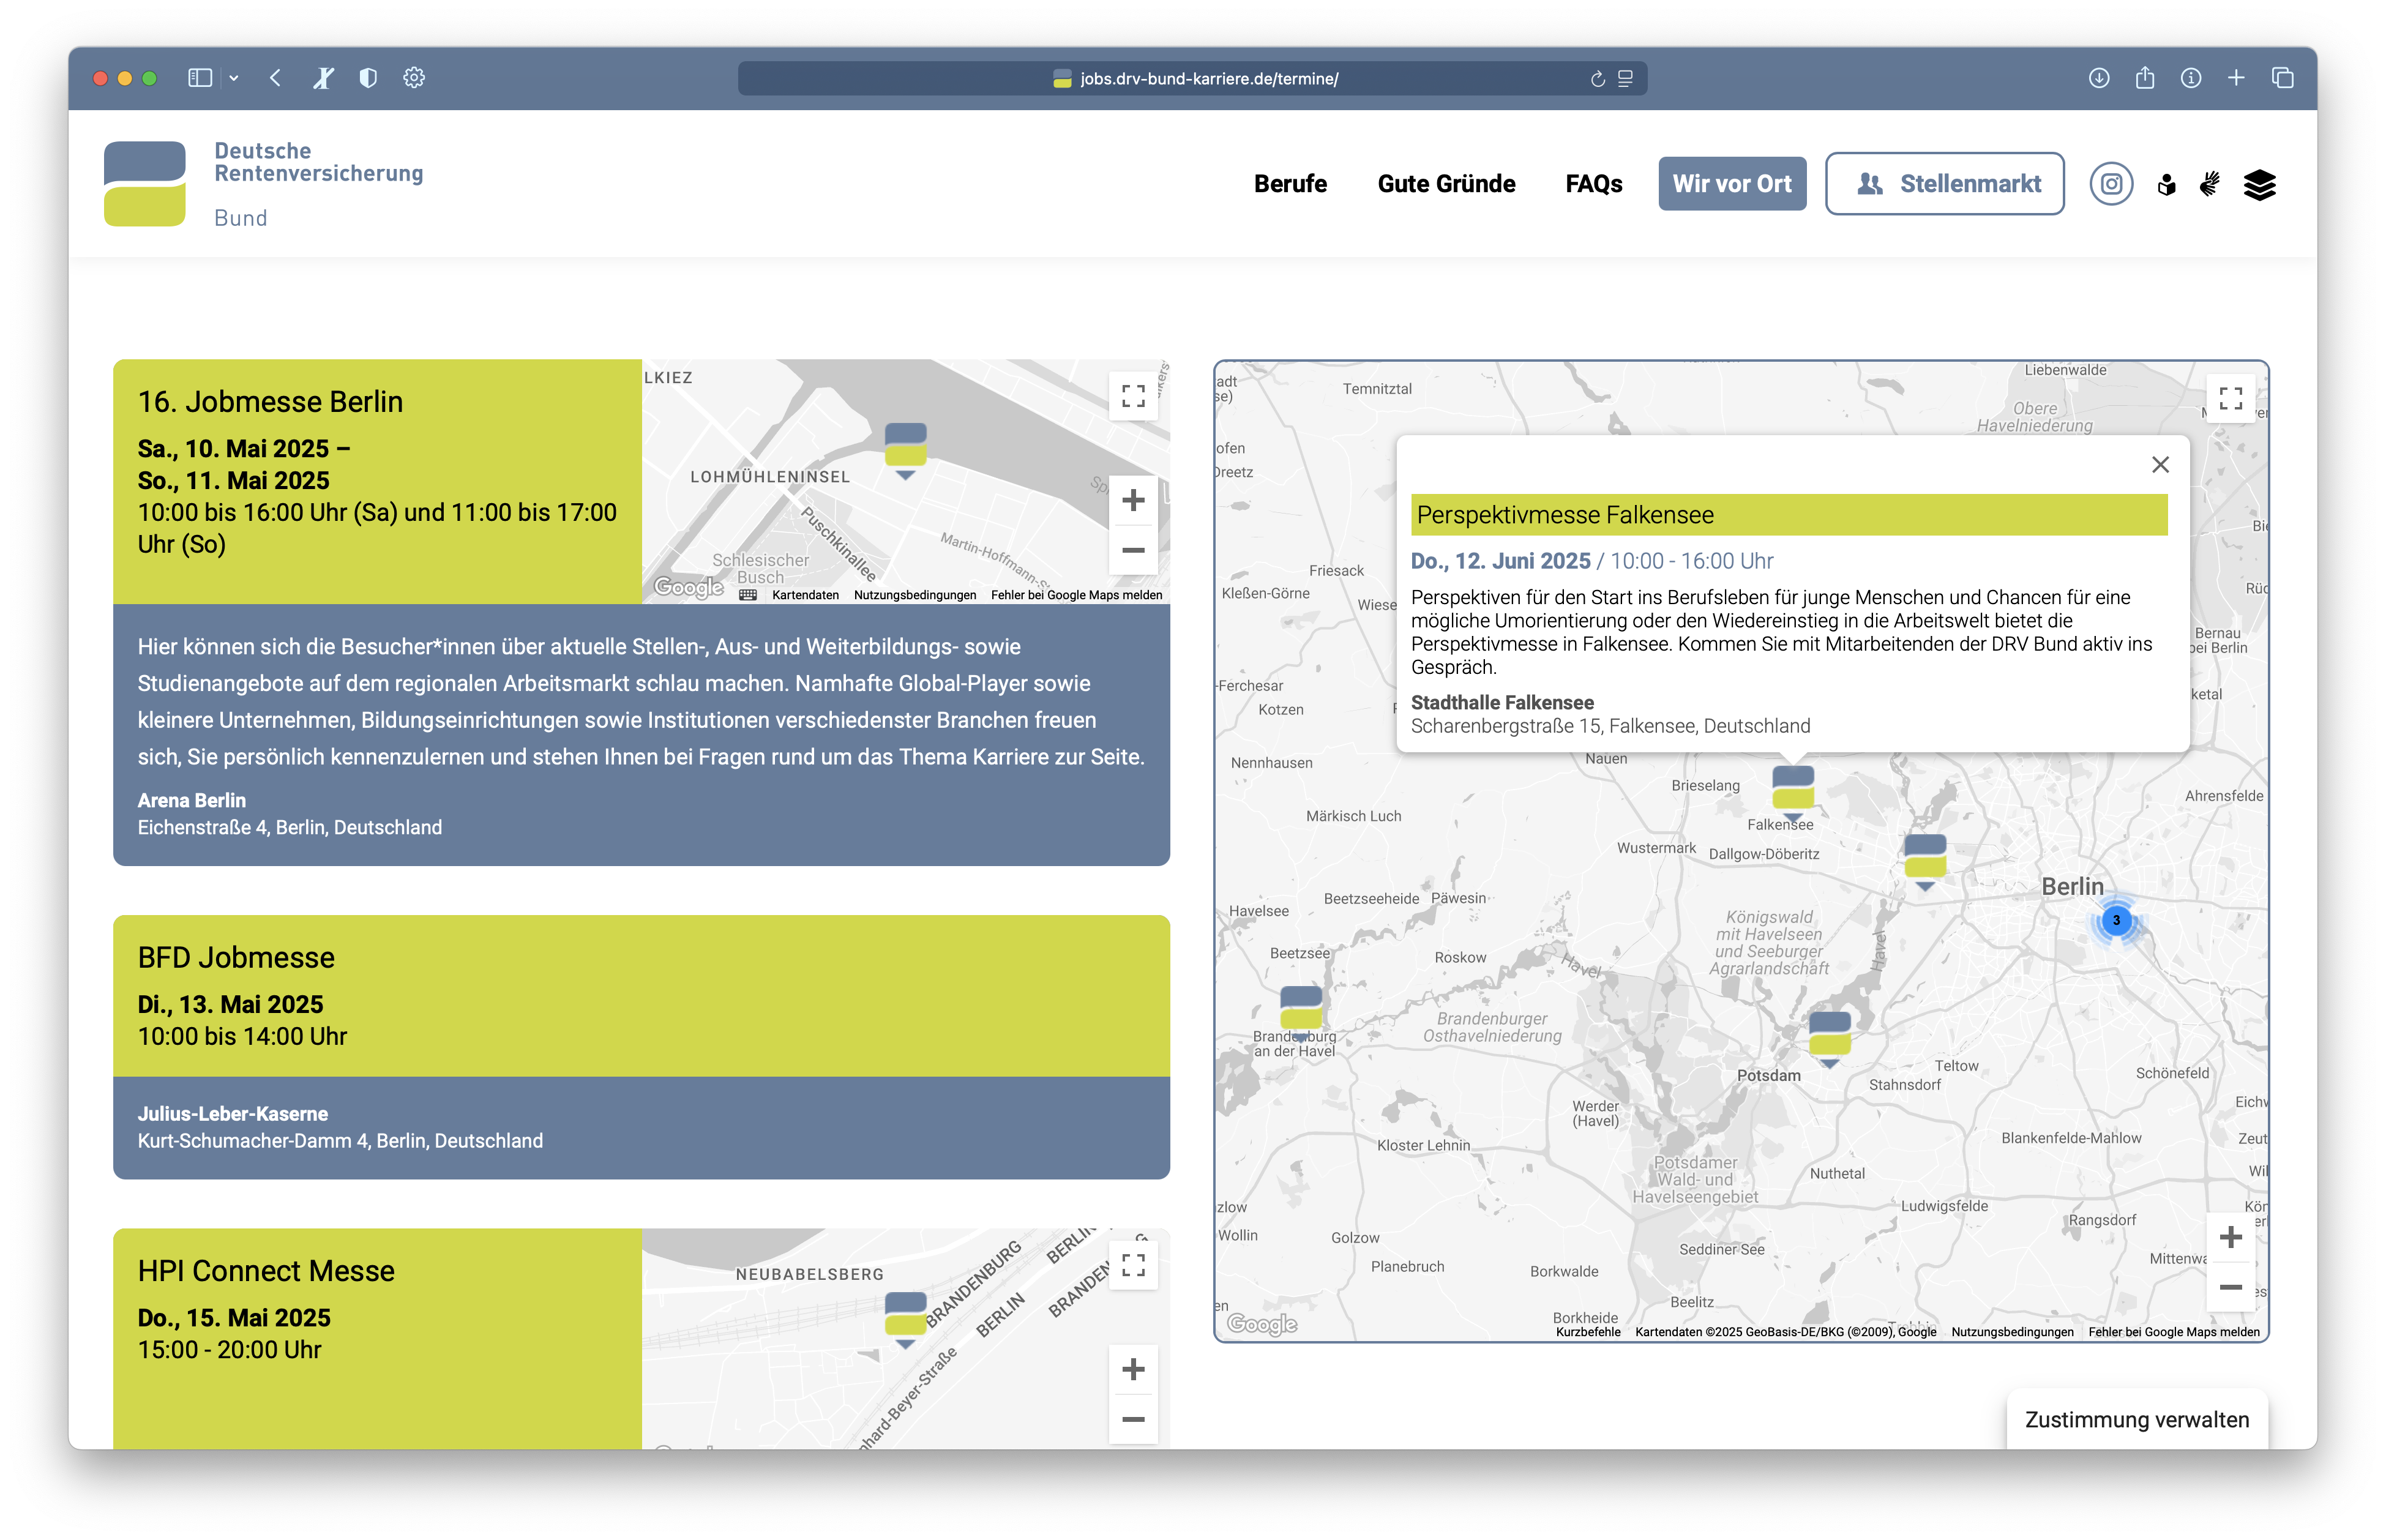Open the sign language icon
Image resolution: width=2386 pixels, height=1540 pixels.
(2210, 184)
